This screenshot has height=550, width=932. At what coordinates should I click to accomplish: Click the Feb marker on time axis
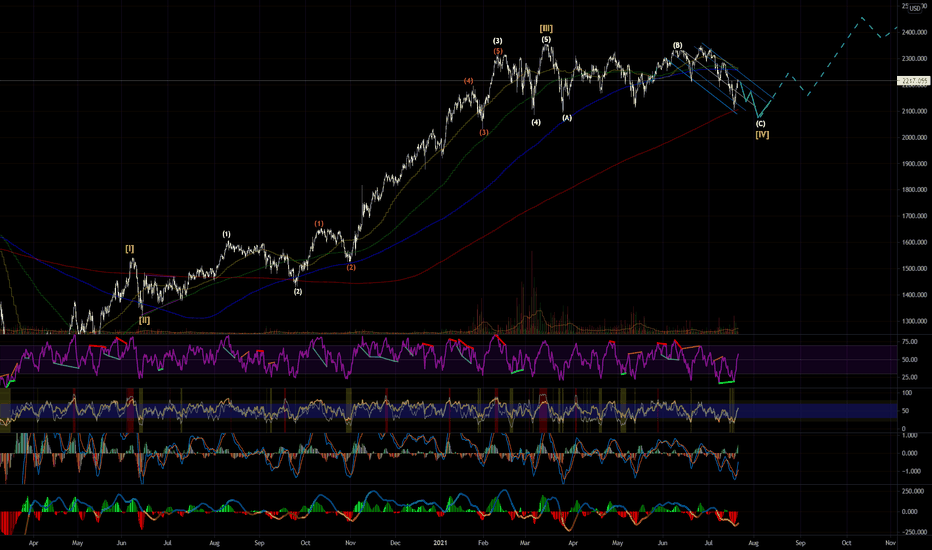tap(483, 542)
